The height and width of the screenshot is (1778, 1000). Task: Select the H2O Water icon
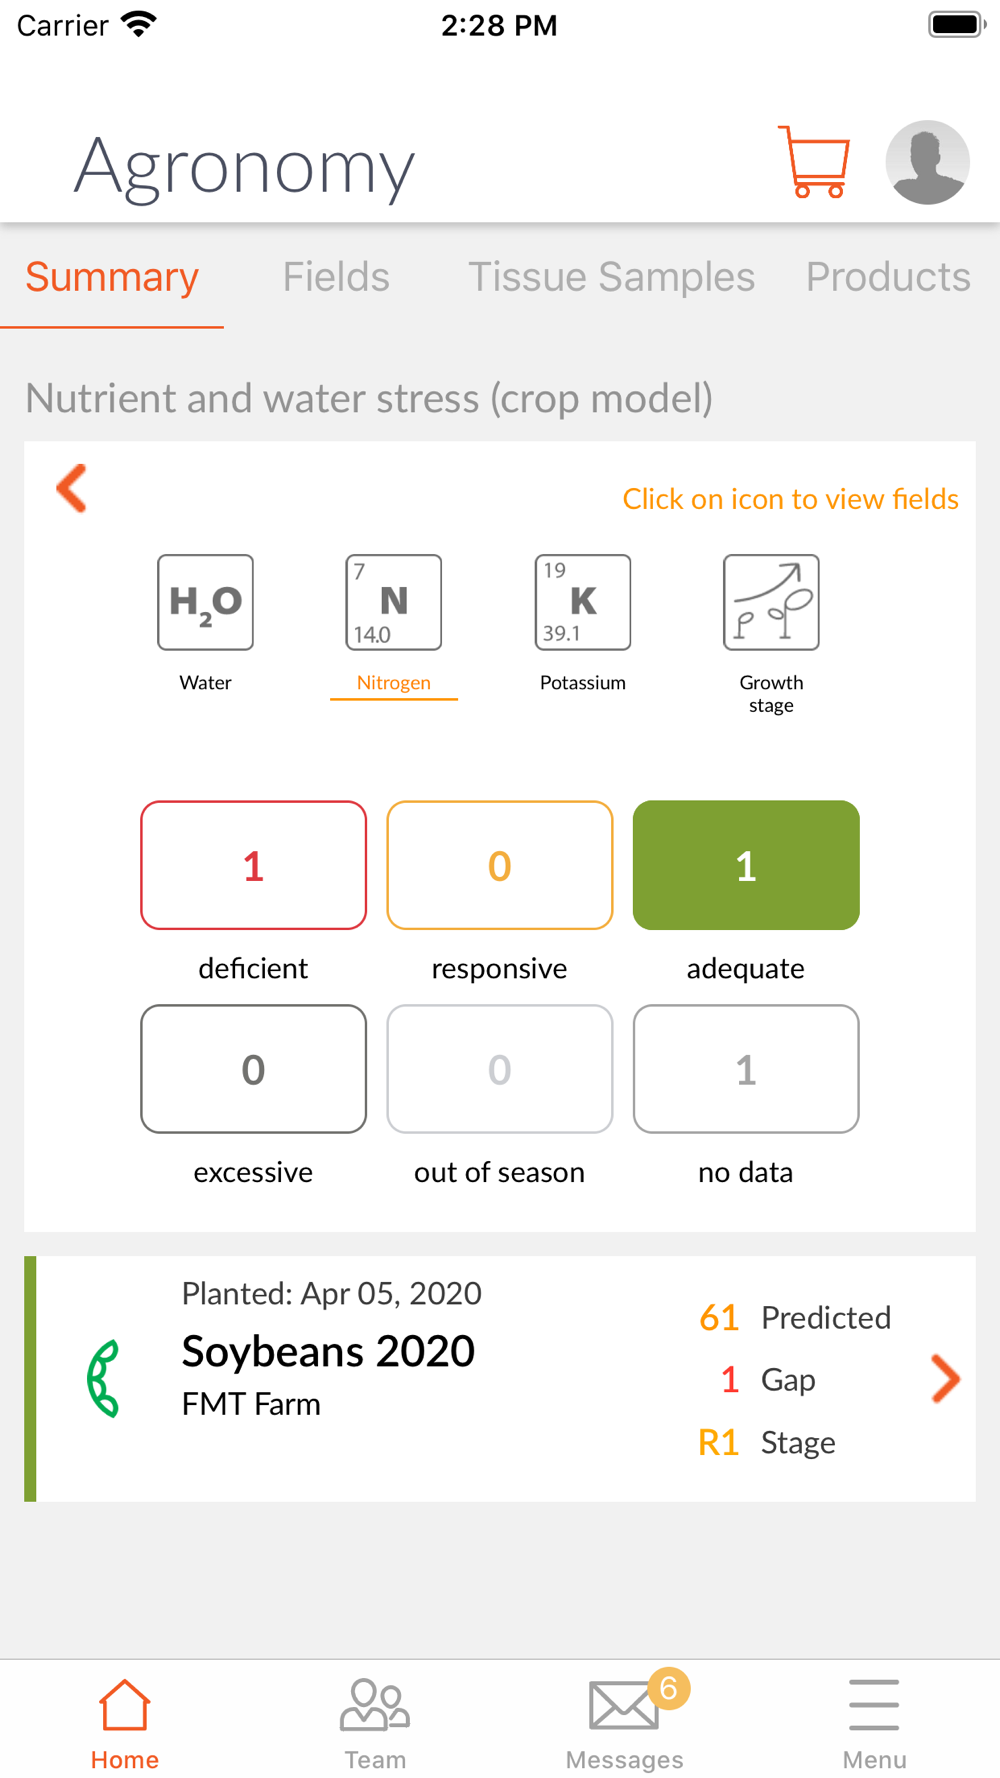[205, 603]
